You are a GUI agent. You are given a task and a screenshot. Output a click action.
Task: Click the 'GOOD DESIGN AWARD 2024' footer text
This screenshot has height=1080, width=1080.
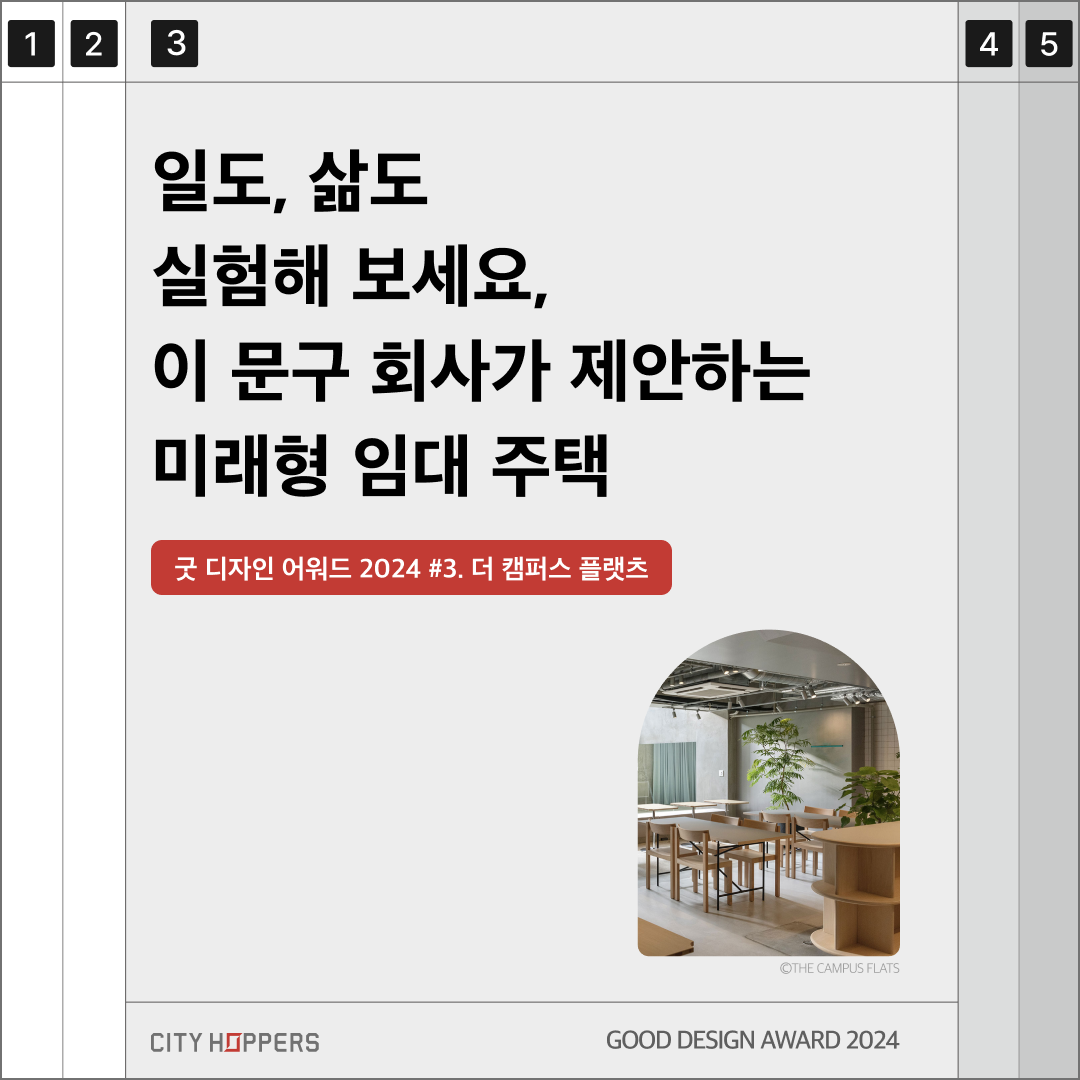(752, 1040)
